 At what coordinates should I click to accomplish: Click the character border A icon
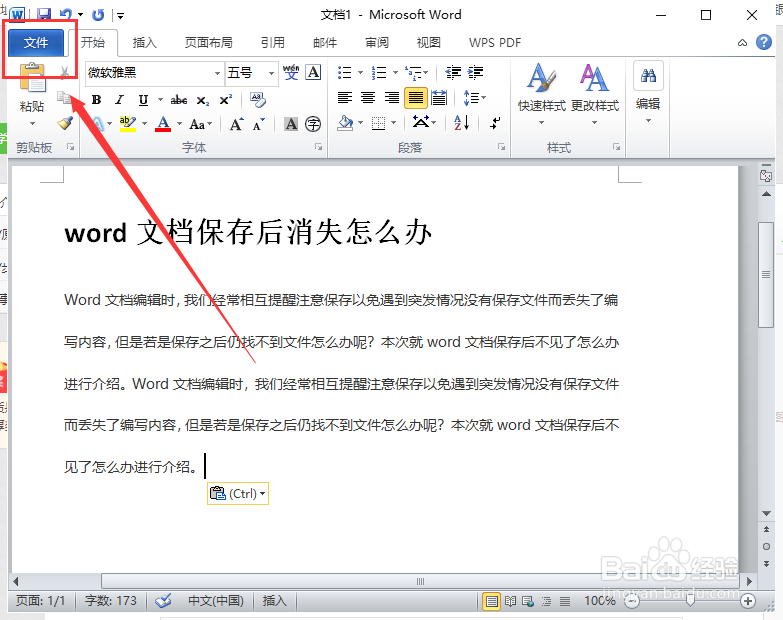[313, 72]
